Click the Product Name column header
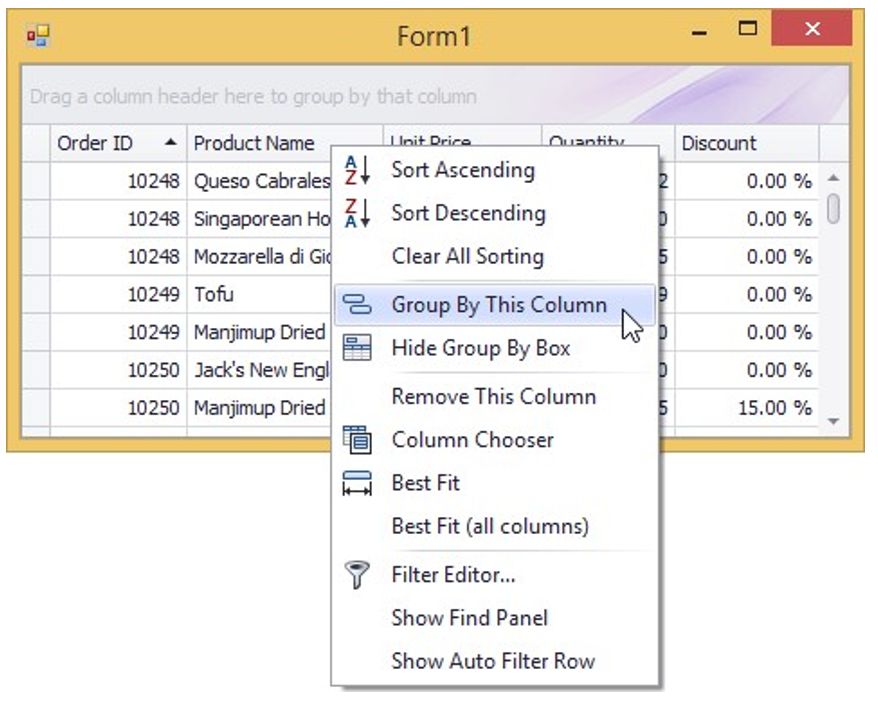This screenshot has height=701, width=878. coord(254,143)
